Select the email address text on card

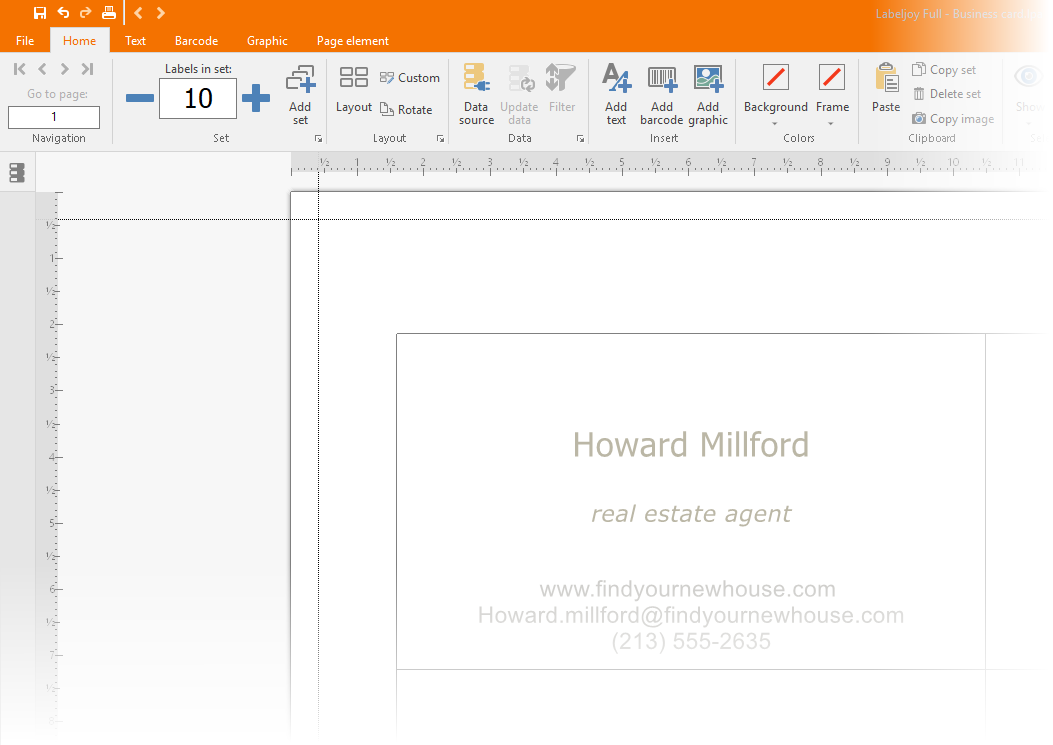(x=691, y=615)
